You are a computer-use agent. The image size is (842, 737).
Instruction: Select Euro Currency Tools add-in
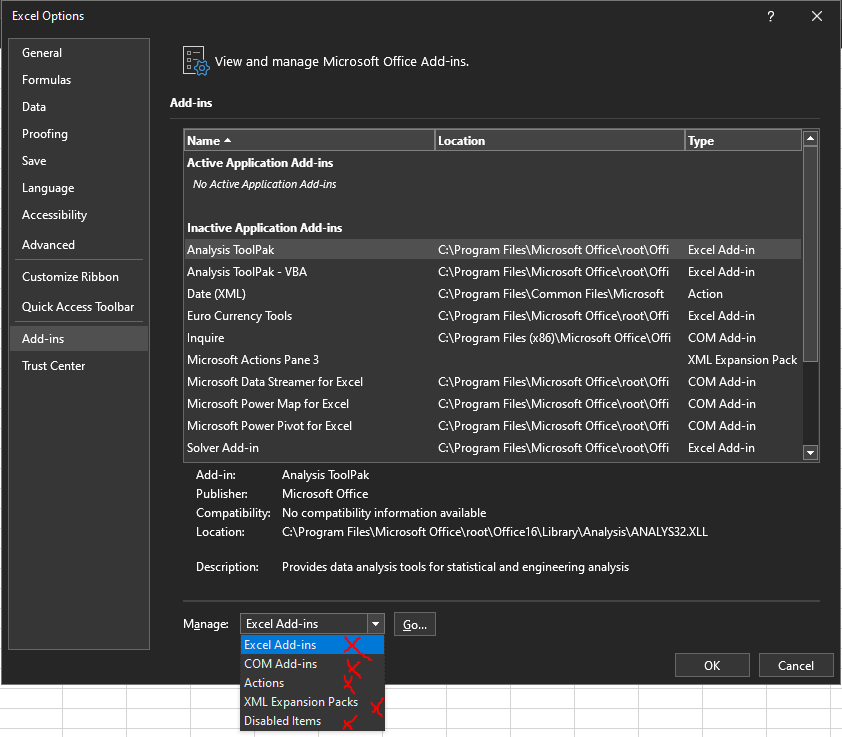point(492,316)
